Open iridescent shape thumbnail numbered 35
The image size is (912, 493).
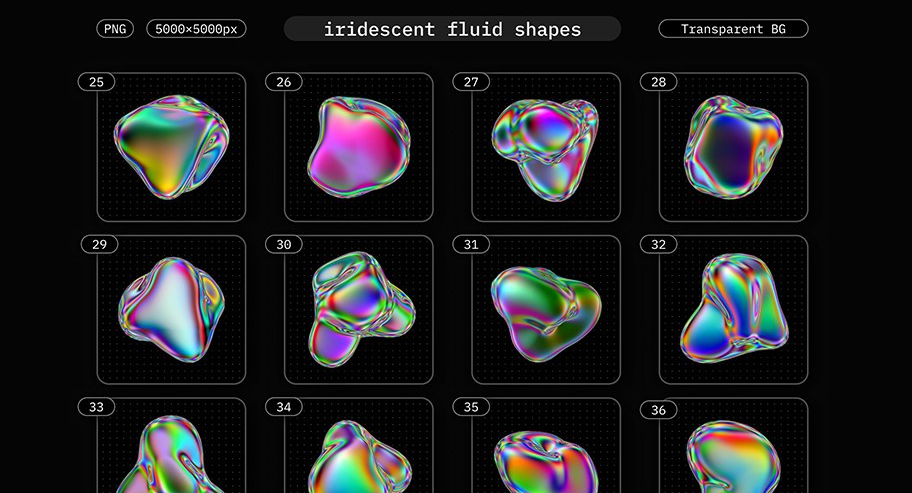click(546, 445)
